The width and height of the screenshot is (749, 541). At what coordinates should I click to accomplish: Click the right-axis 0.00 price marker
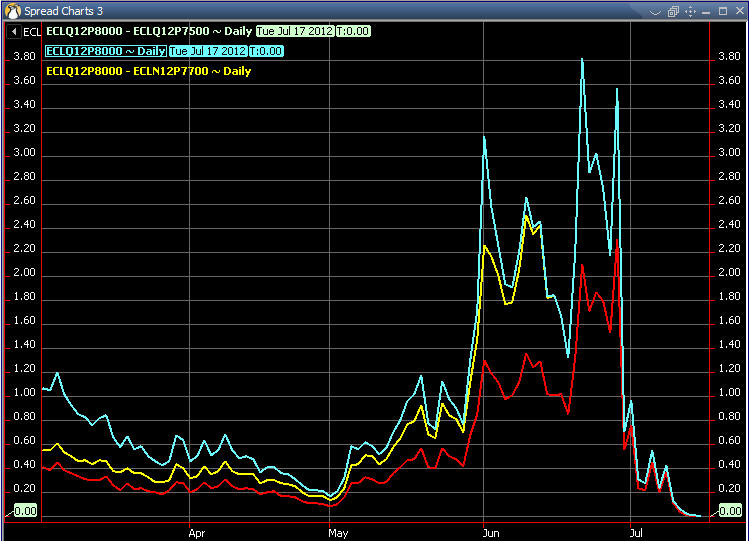point(730,511)
